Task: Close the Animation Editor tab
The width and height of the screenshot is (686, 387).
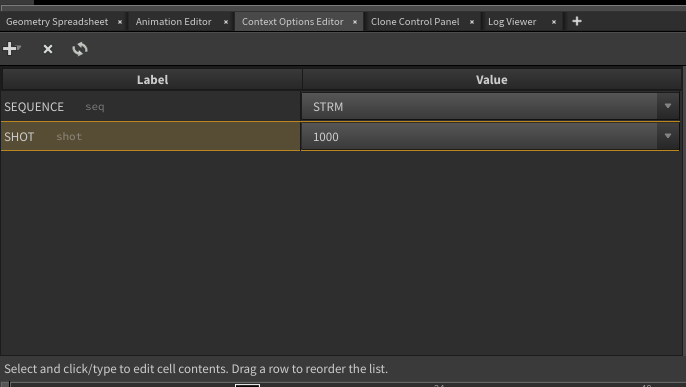Action: click(226, 22)
